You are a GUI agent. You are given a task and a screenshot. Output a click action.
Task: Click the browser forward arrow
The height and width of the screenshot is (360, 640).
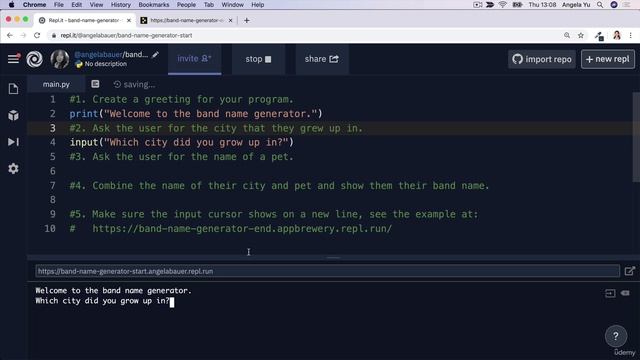point(23,36)
